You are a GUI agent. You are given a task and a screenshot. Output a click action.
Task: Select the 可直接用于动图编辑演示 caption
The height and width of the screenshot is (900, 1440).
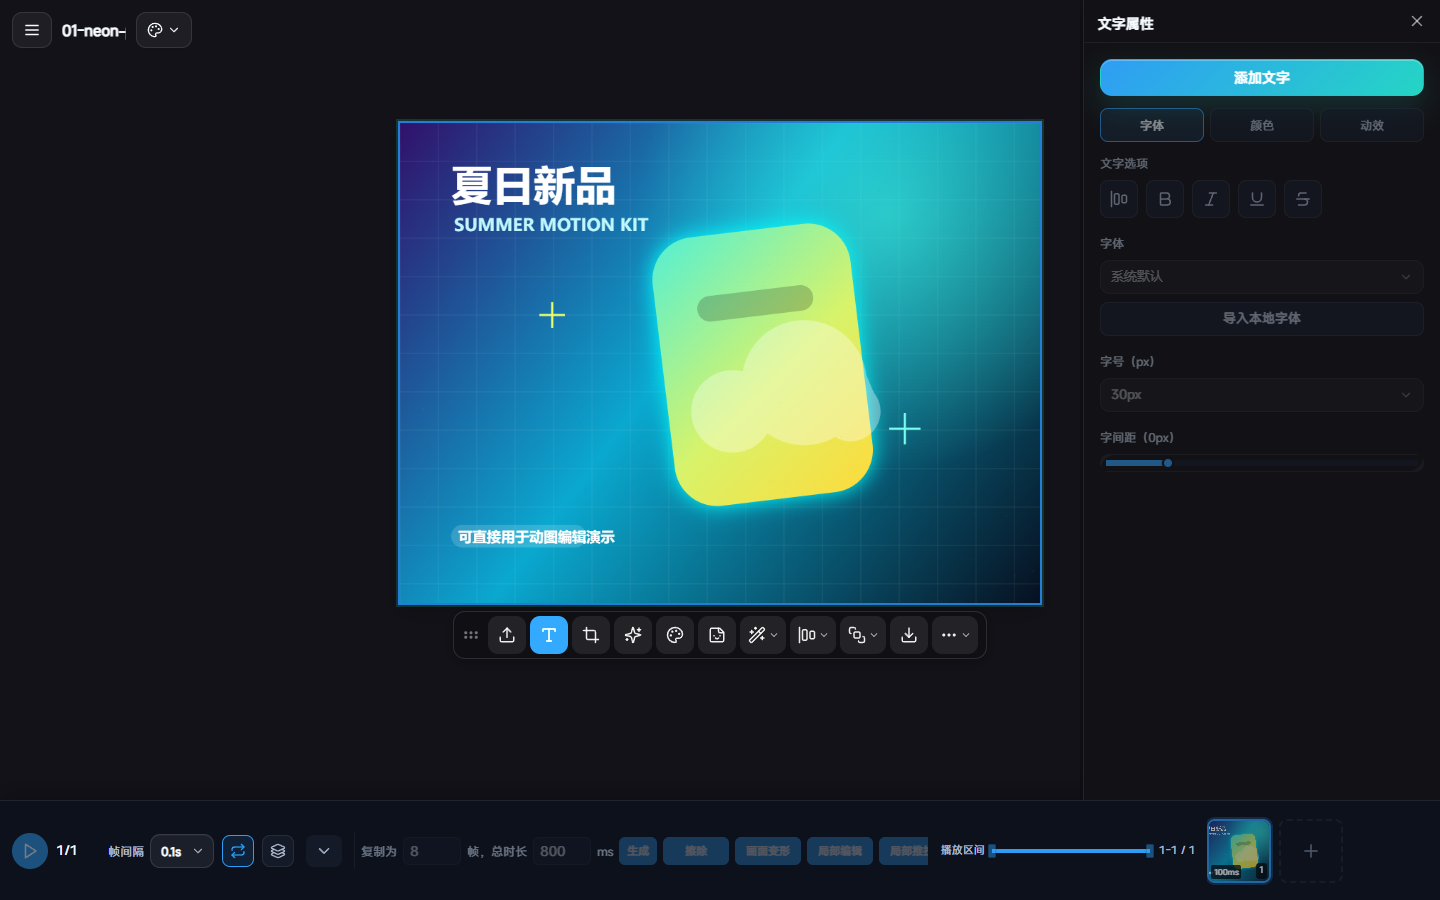pyautogui.click(x=536, y=537)
